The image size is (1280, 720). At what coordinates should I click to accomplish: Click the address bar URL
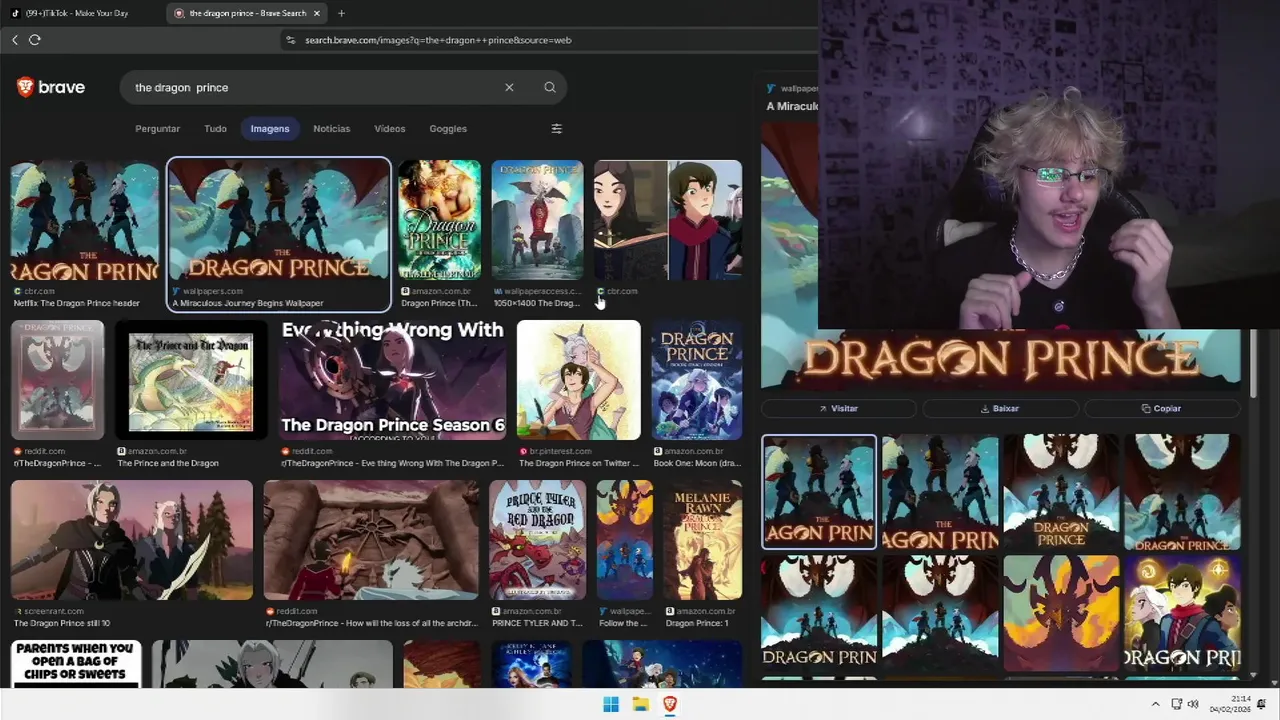438,40
